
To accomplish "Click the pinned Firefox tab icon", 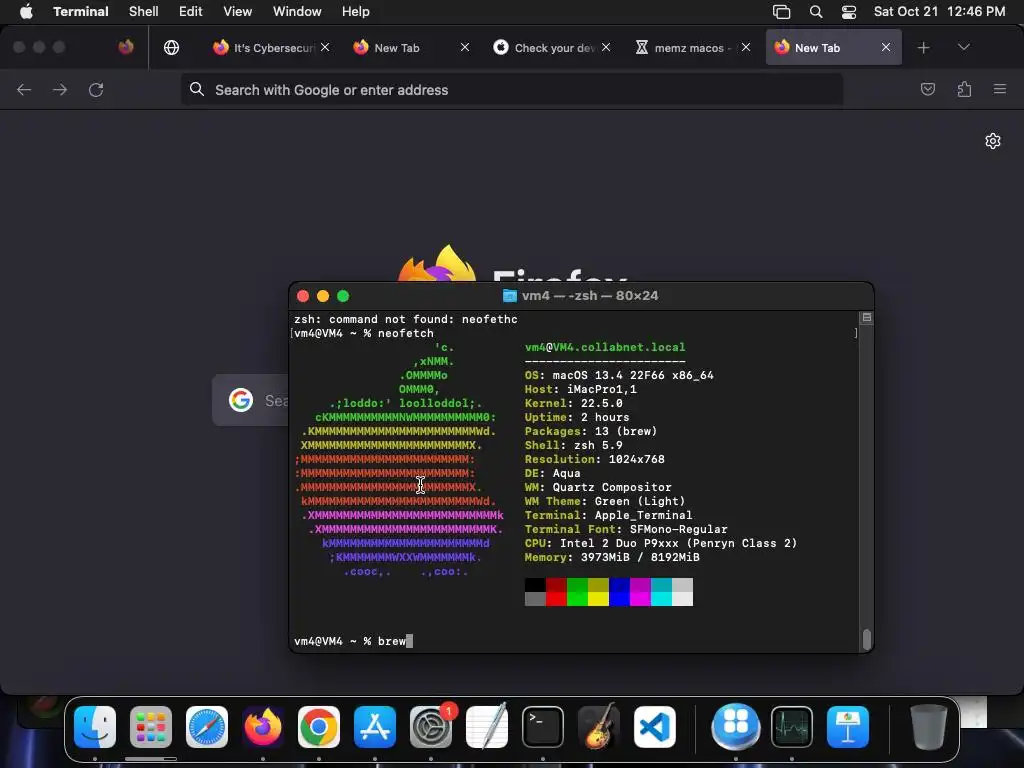I will [126, 47].
